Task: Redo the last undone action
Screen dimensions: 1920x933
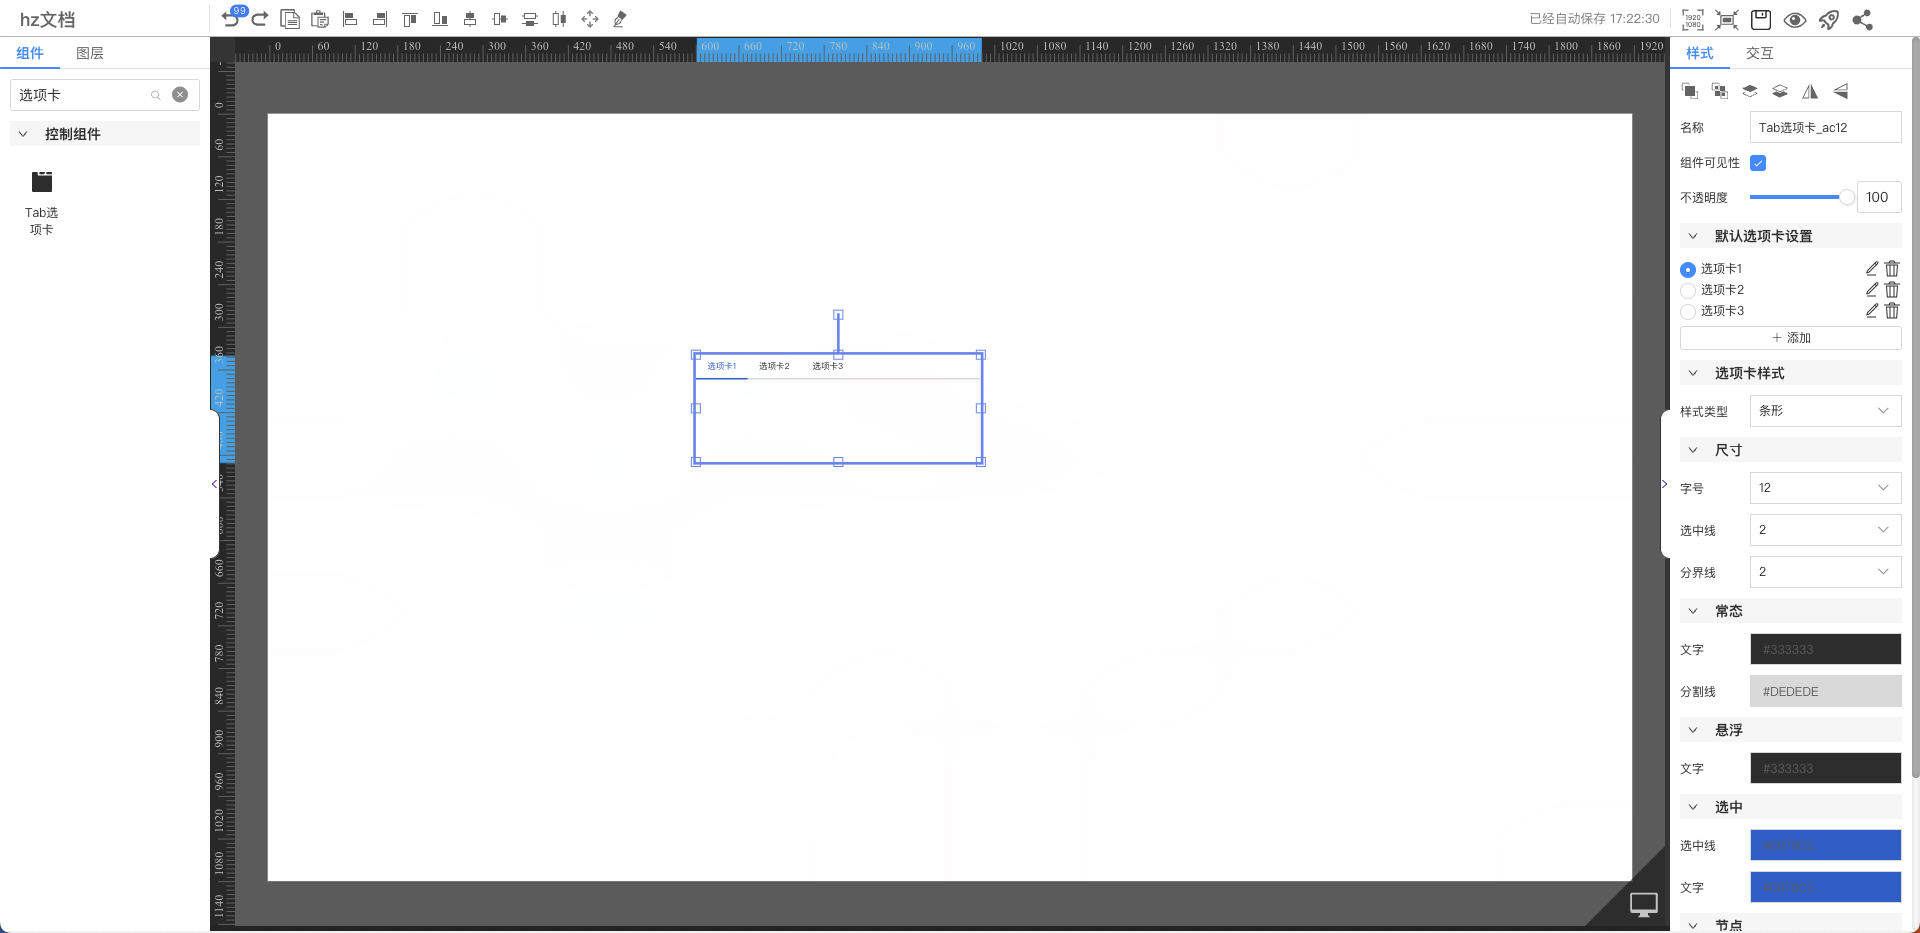Action: click(260, 19)
